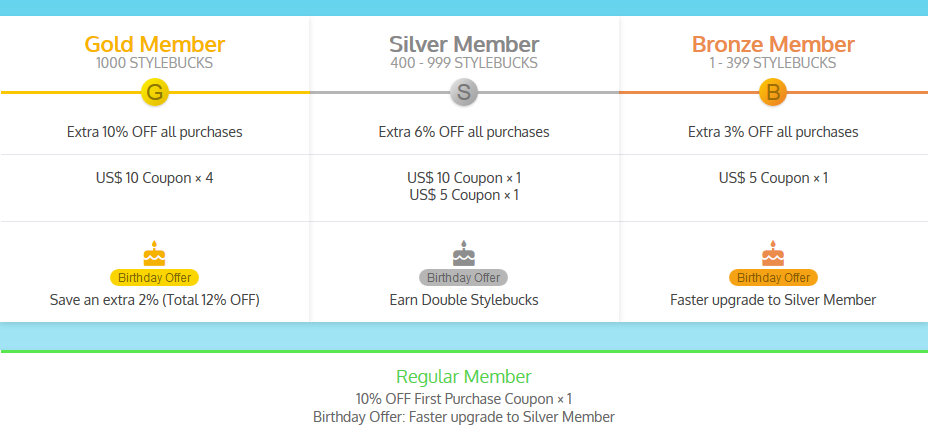Click the silver S medal icon
This screenshot has height=439, width=928.
pos(464,93)
